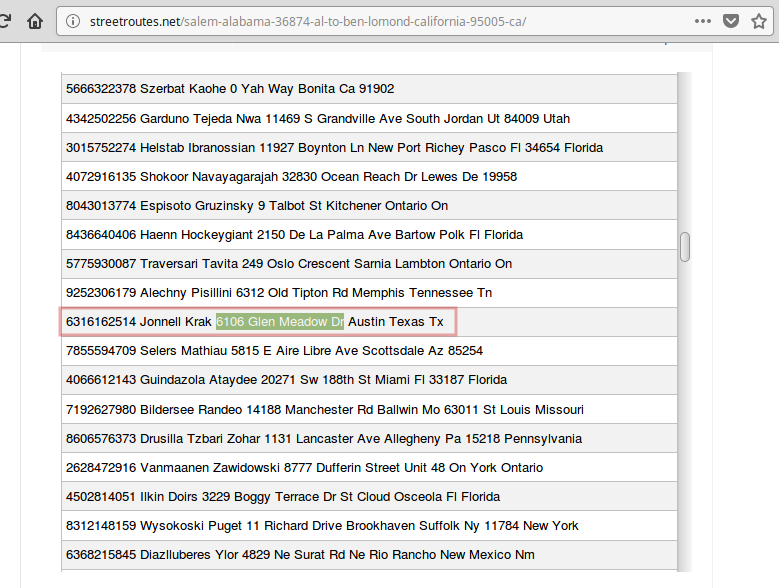Click highlighted text 6106 Glen Meadow Dr

point(280,322)
